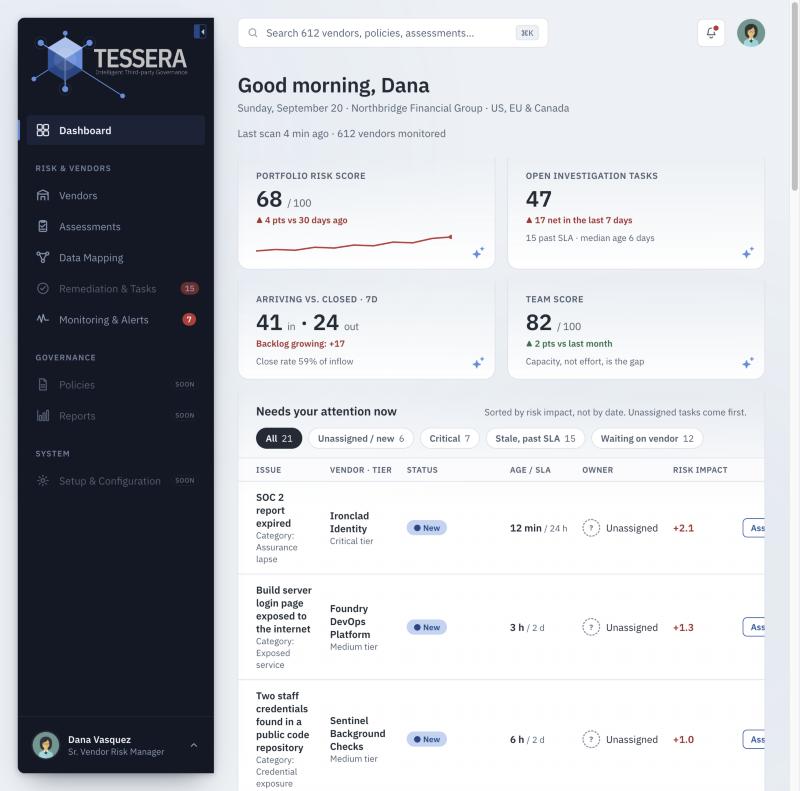Click unassigned owner icon in SOC 2 row
The width and height of the screenshot is (800, 791).
point(591,528)
